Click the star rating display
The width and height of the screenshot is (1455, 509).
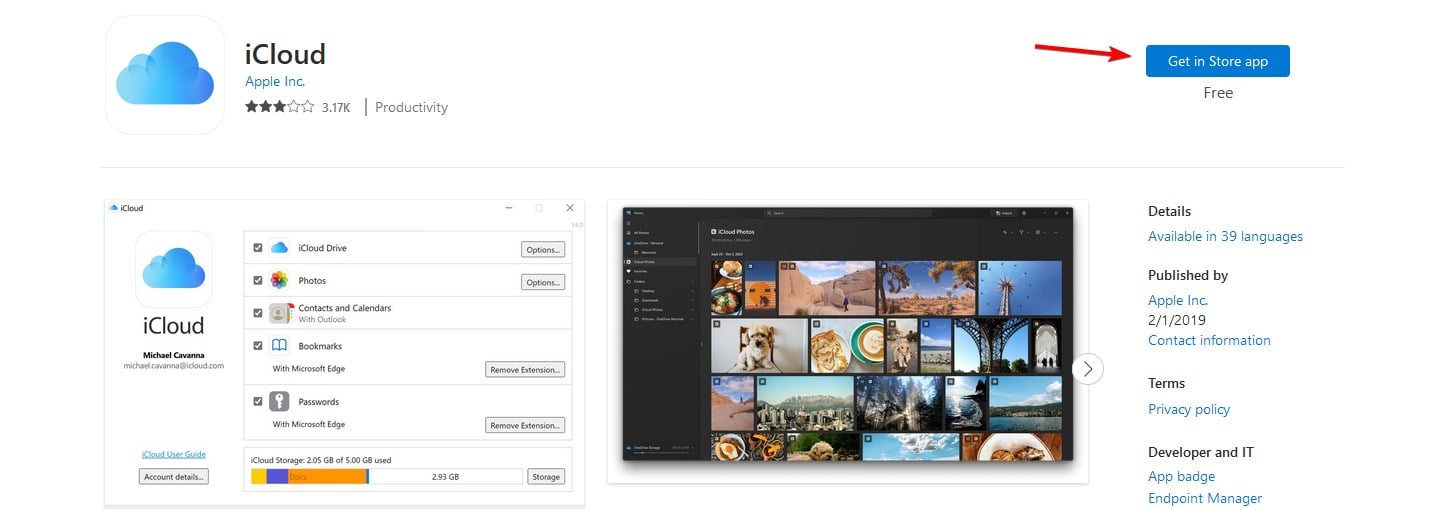coord(279,106)
